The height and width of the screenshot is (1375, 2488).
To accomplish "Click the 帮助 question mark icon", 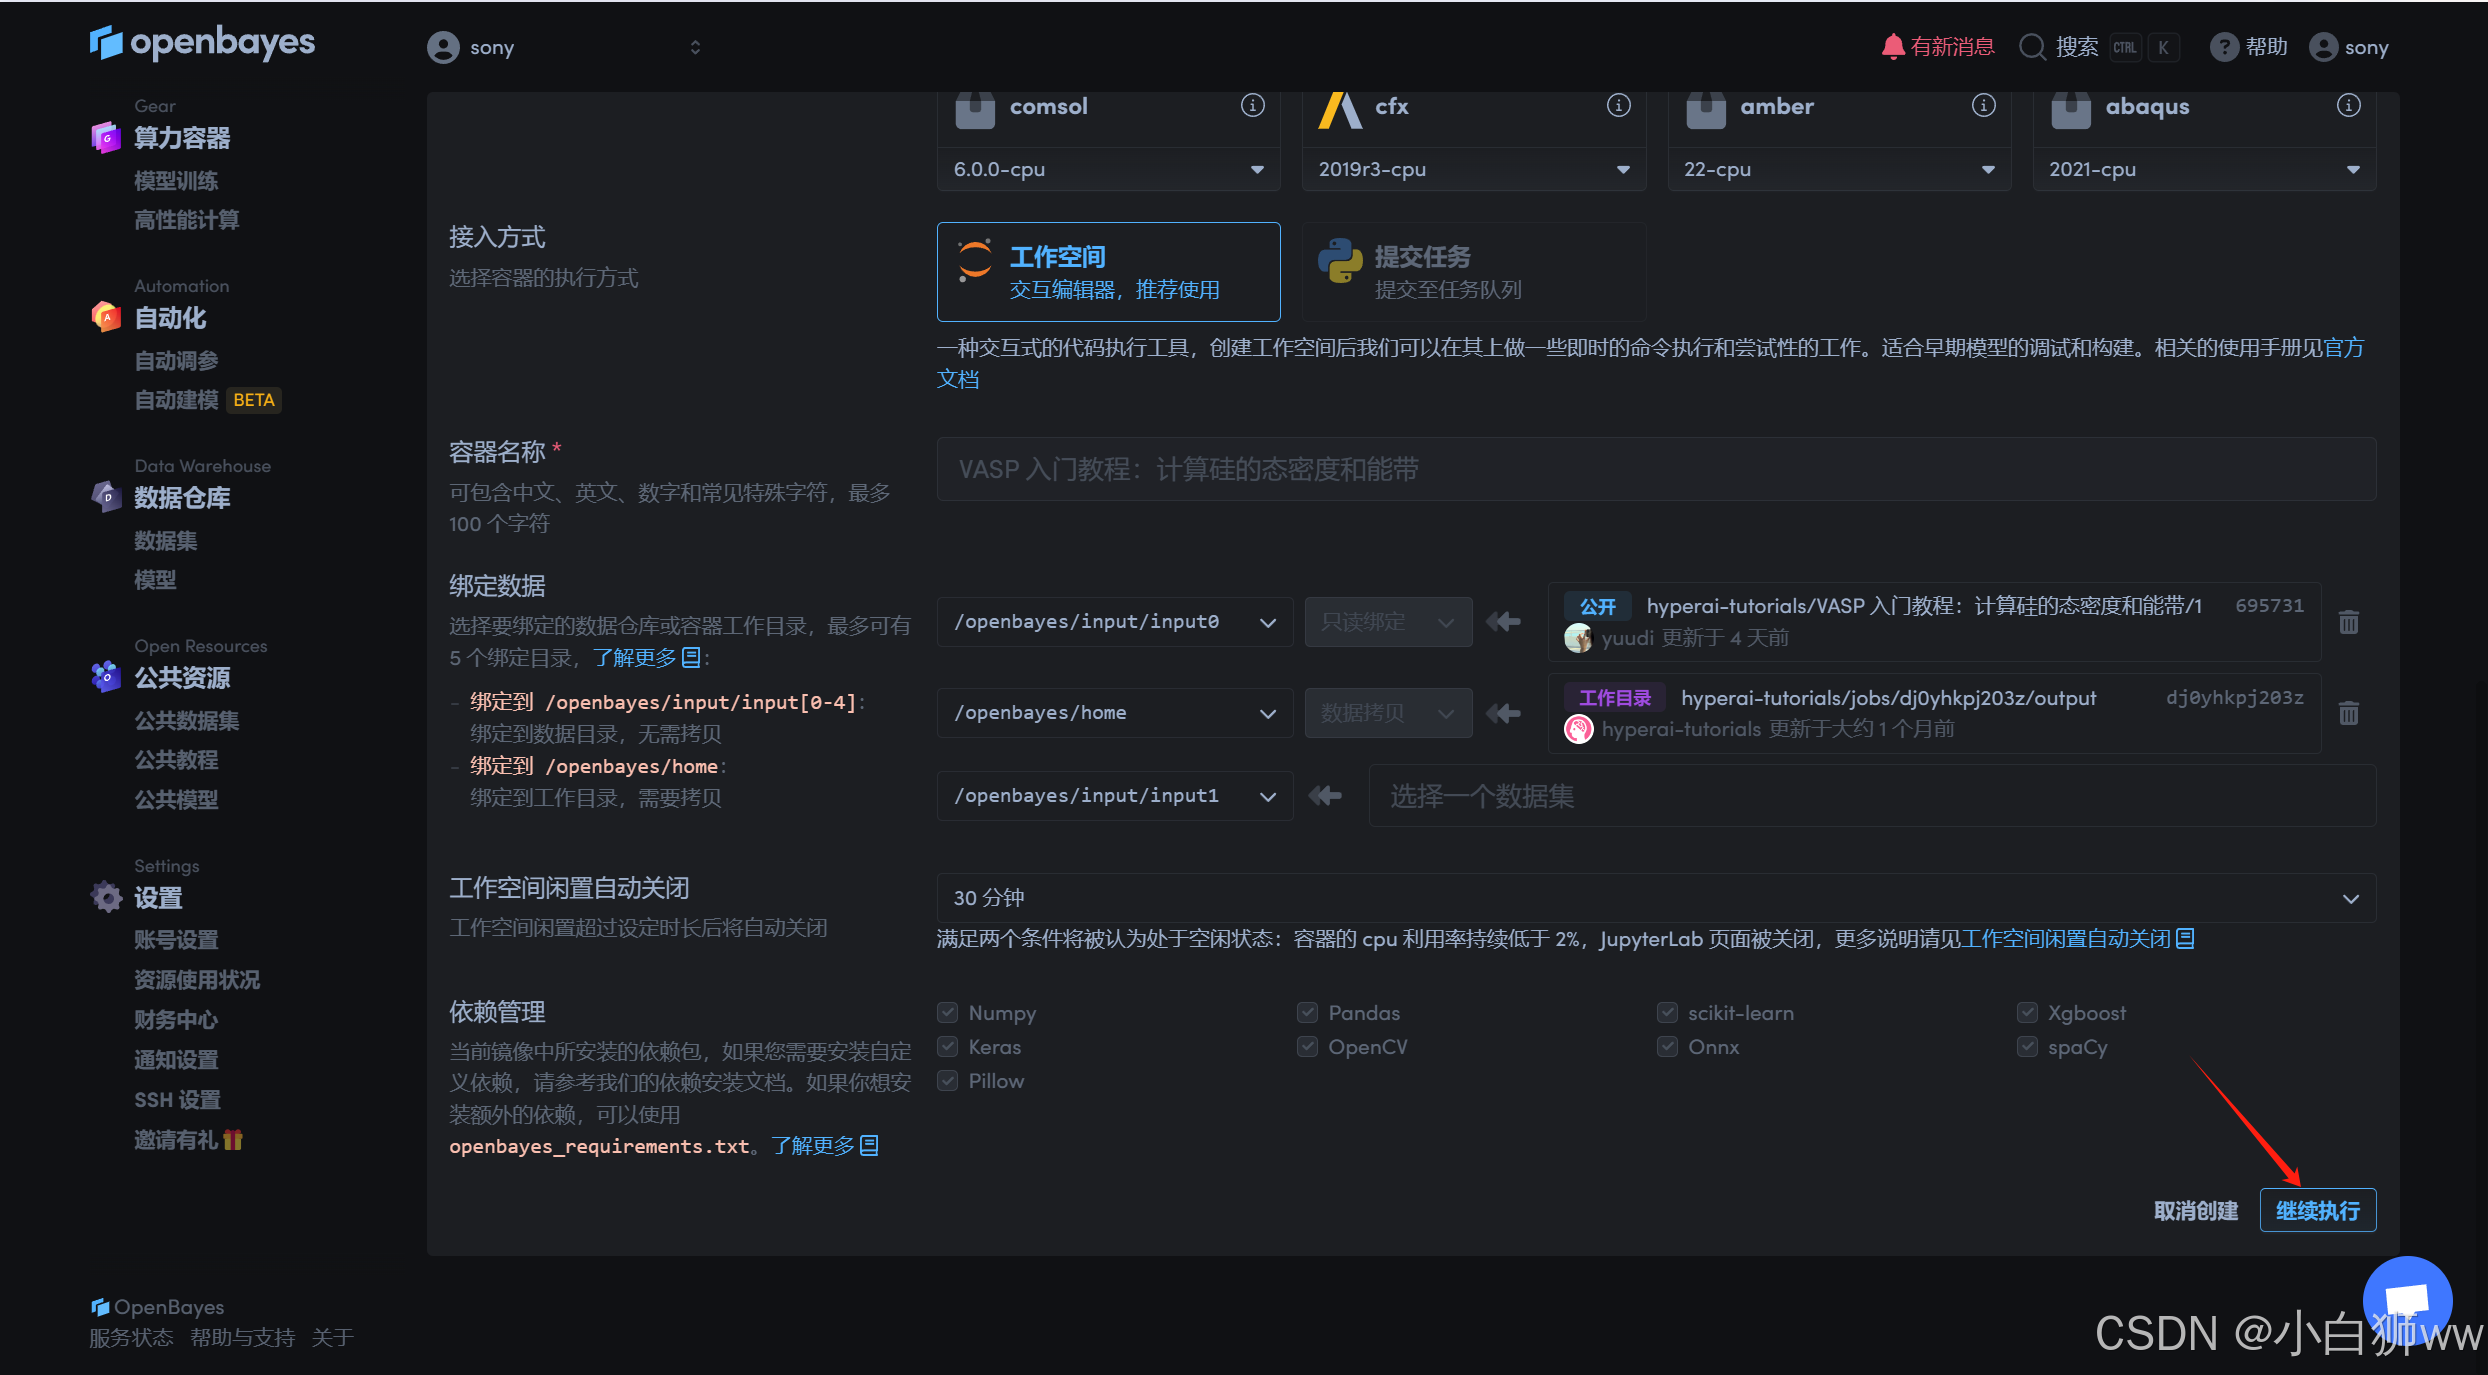I will click(2223, 47).
